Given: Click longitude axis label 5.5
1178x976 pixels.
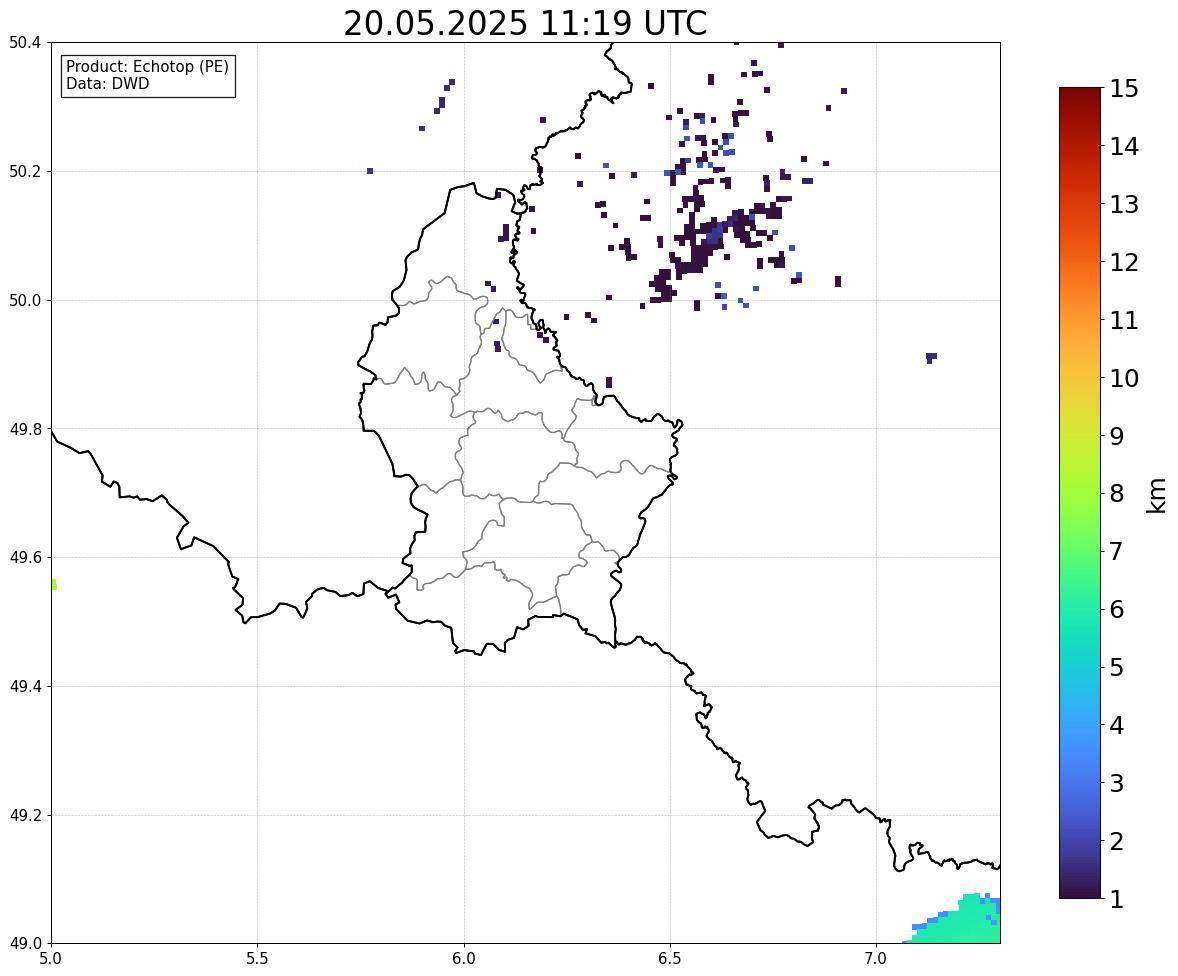Looking at the screenshot, I should click(x=258, y=959).
